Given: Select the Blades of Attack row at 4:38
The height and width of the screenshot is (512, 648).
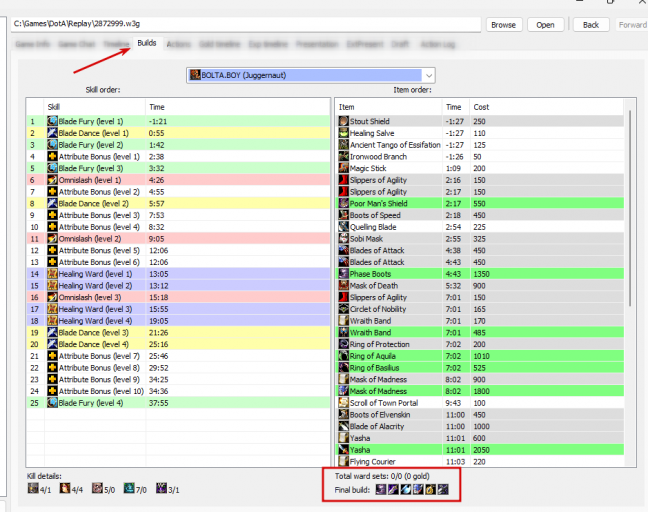Looking at the screenshot, I should coord(480,250).
